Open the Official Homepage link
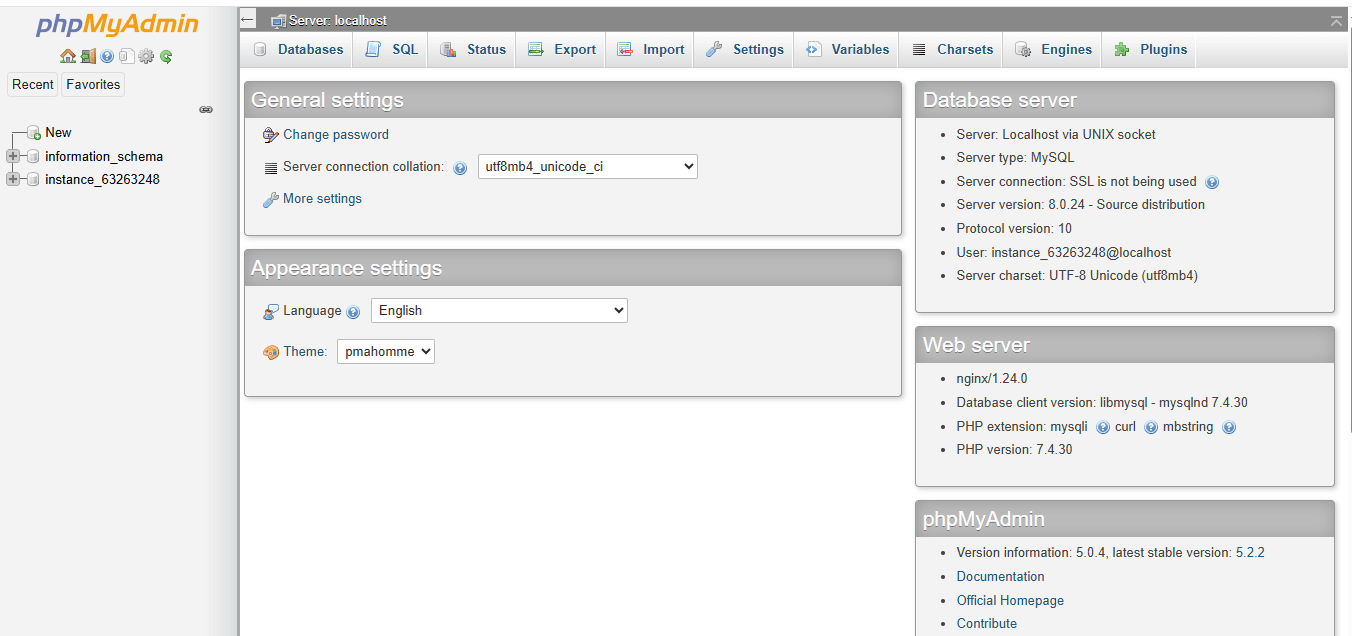The height and width of the screenshot is (636, 1352). coord(1010,600)
